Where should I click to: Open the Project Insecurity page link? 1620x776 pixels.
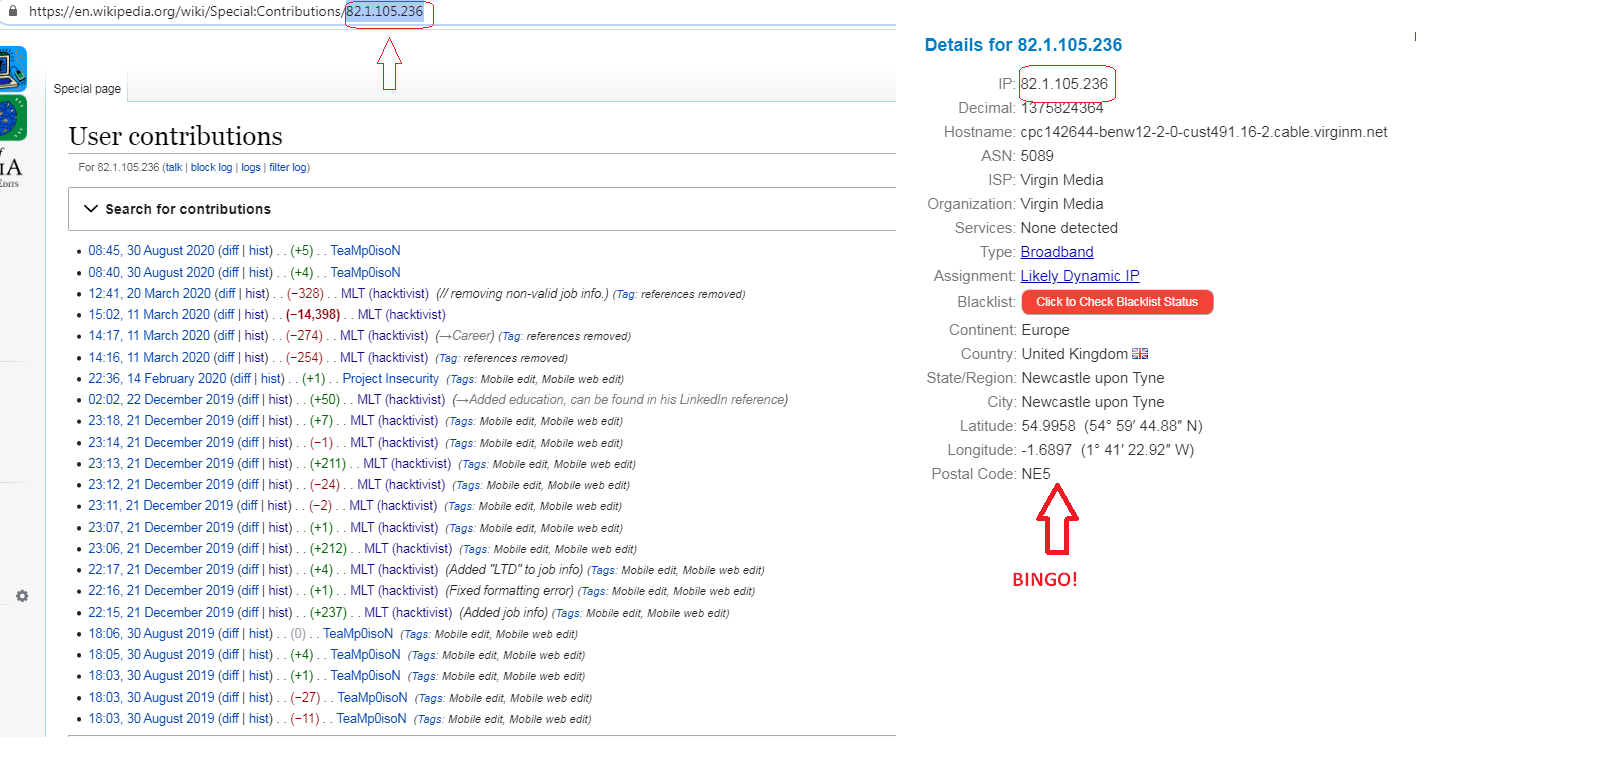coord(390,379)
